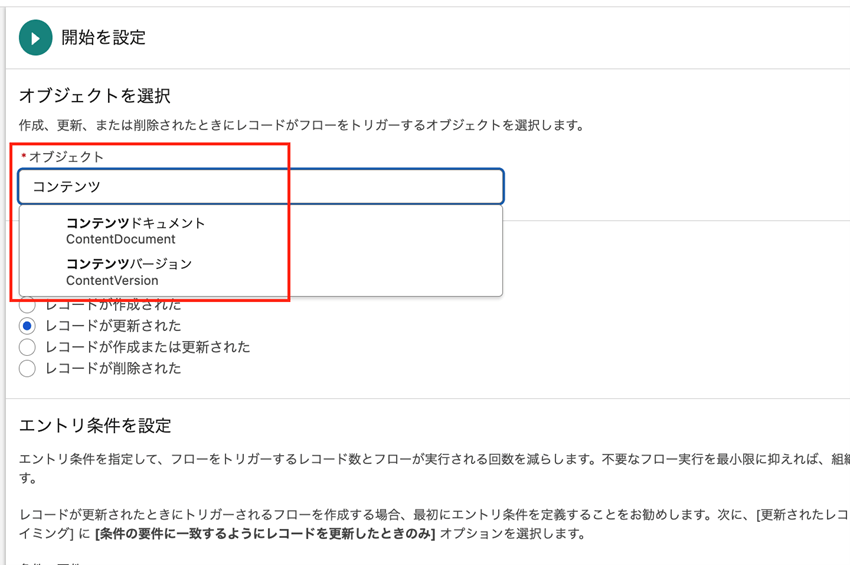The height and width of the screenshot is (565, 850).
Task: Select the レコードが更新された radio button
Action: point(27,326)
